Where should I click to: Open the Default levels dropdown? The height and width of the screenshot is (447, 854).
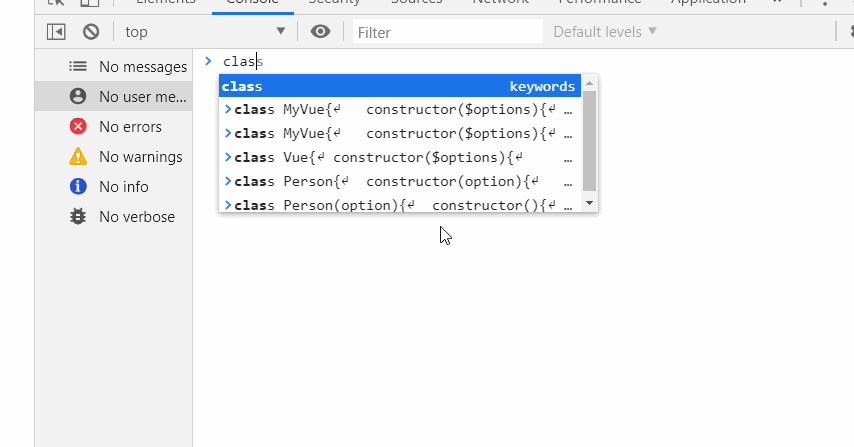click(605, 32)
